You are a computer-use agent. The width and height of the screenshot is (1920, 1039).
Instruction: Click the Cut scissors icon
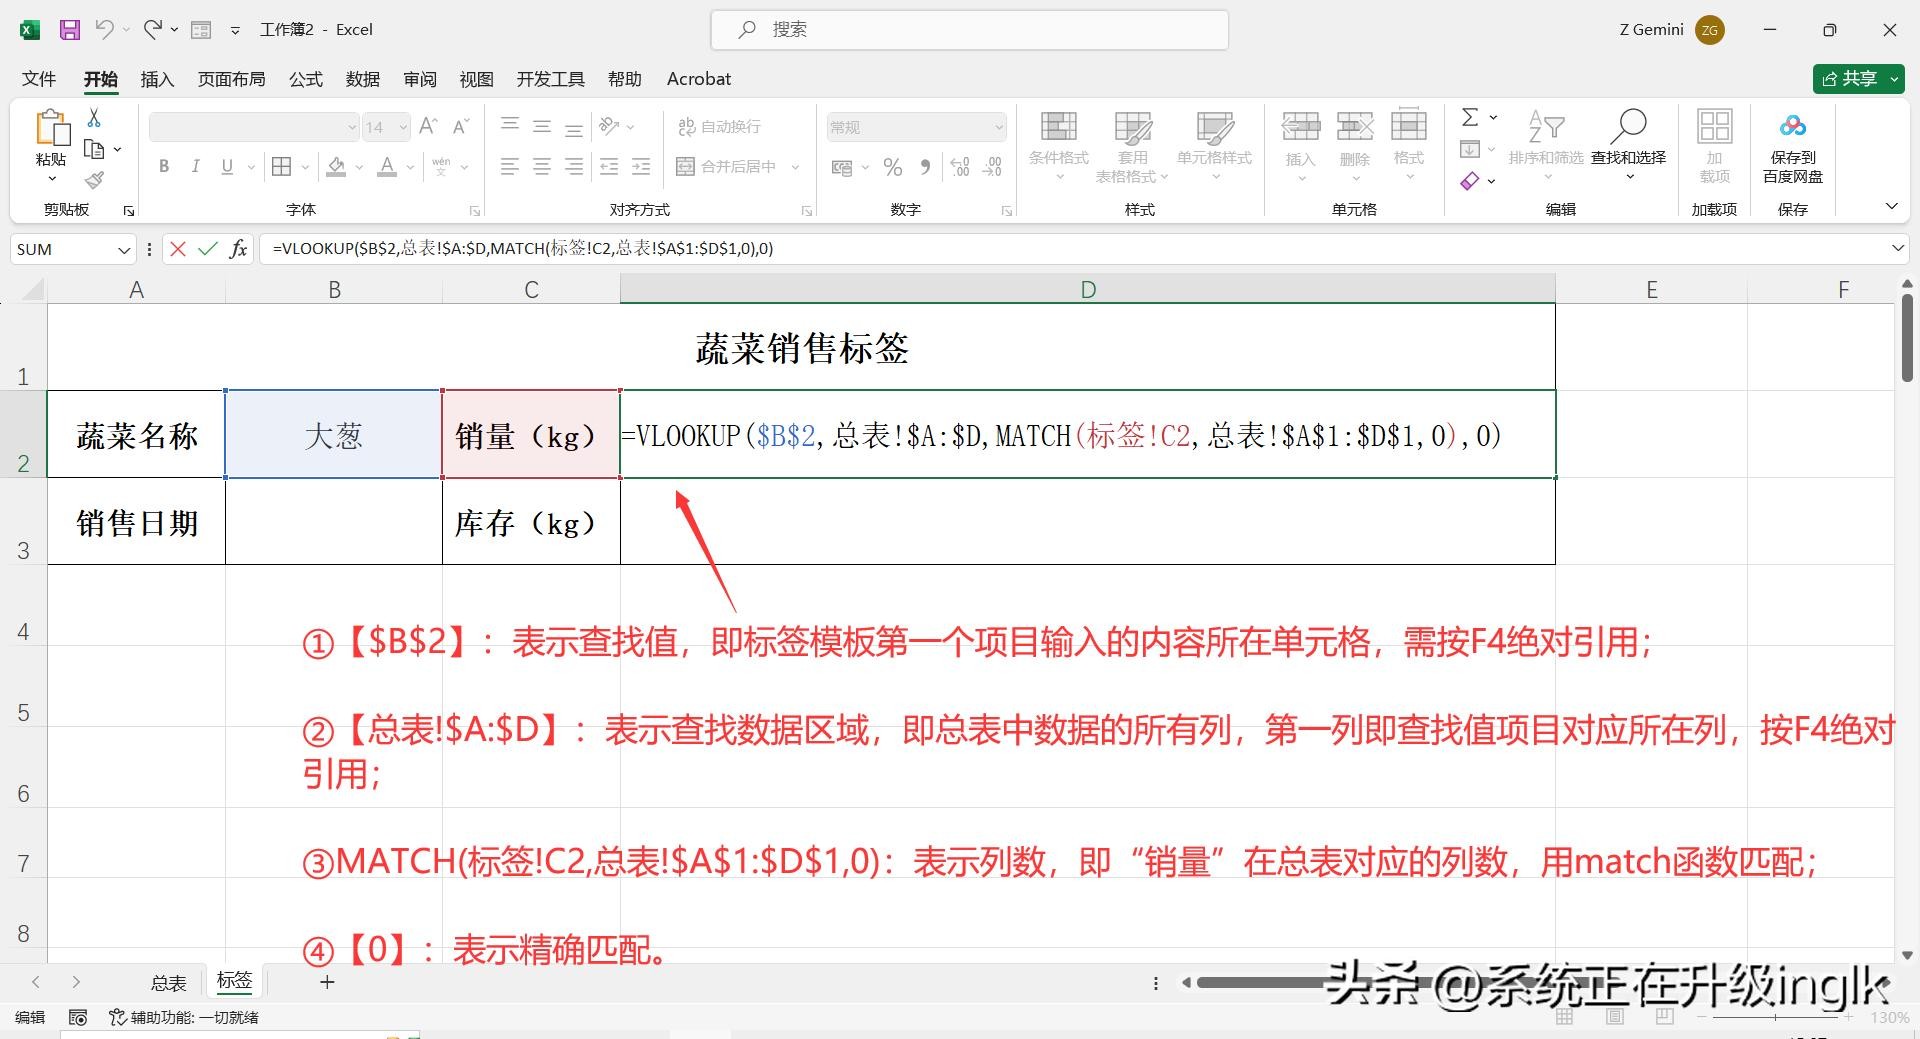(x=94, y=118)
